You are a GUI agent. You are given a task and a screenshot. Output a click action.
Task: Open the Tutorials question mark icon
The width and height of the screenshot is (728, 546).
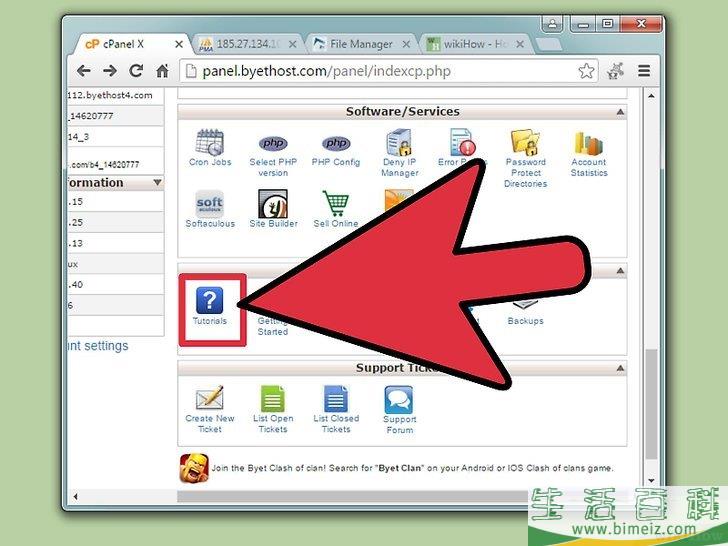click(209, 300)
